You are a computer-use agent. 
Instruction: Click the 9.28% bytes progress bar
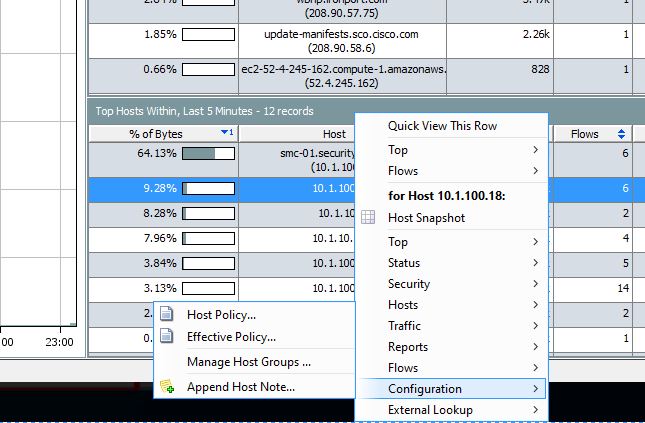point(209,188)
